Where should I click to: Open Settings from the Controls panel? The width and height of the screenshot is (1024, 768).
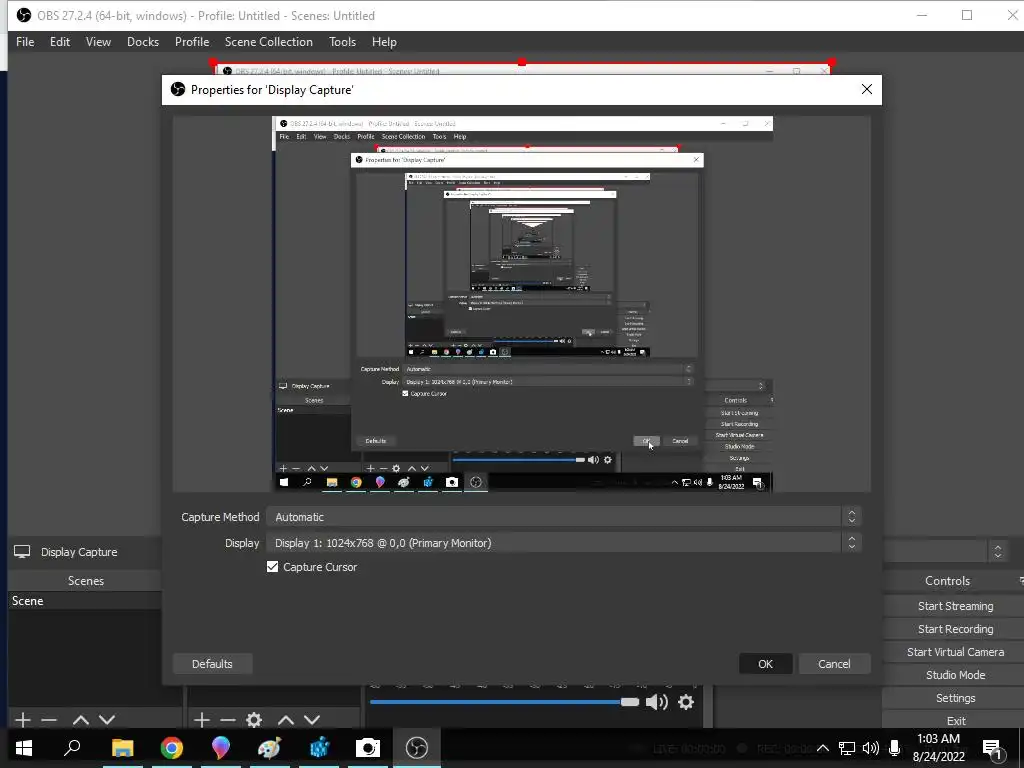tap(955, 697)
